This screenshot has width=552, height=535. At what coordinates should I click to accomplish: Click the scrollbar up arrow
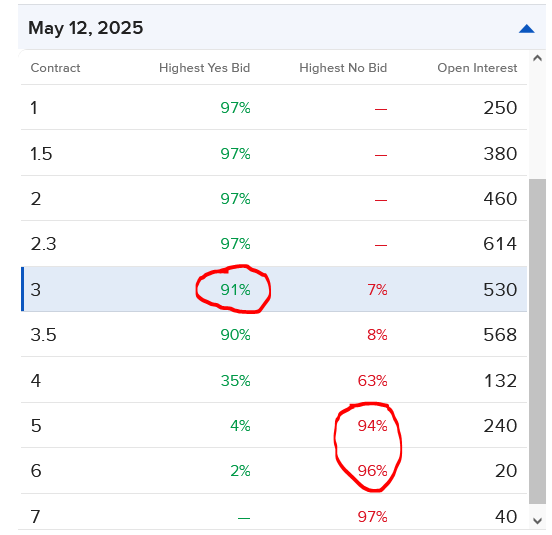(537, 58)
